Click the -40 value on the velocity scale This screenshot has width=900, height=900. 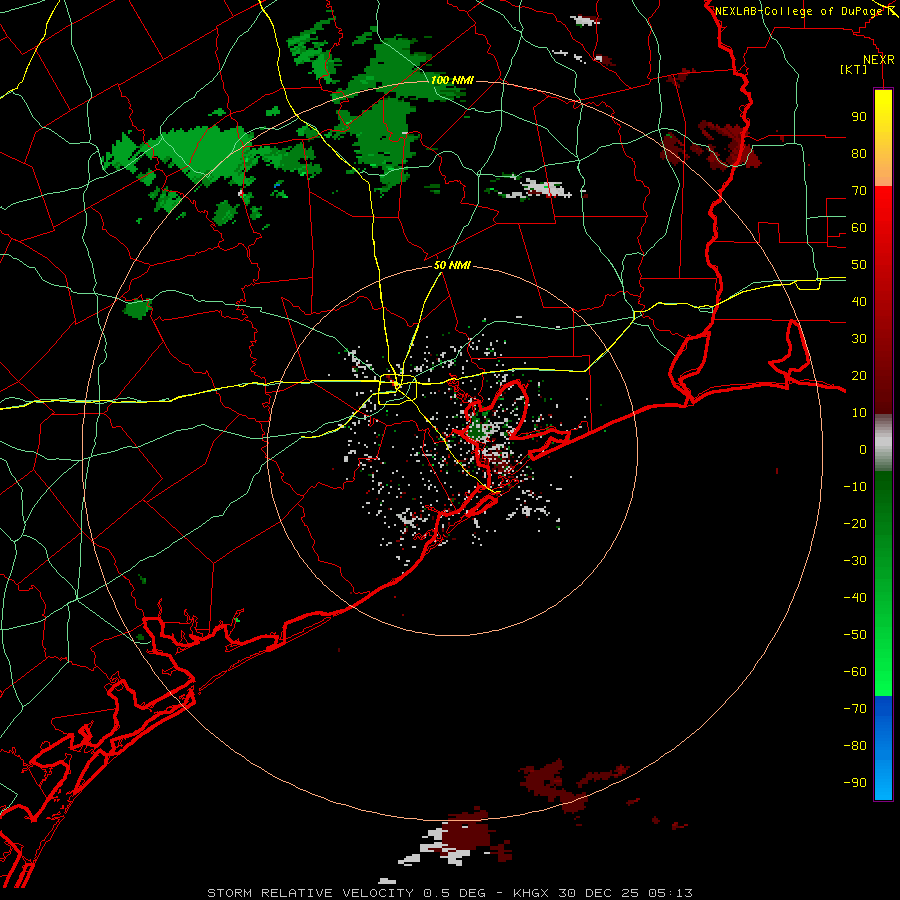point(855,598)
